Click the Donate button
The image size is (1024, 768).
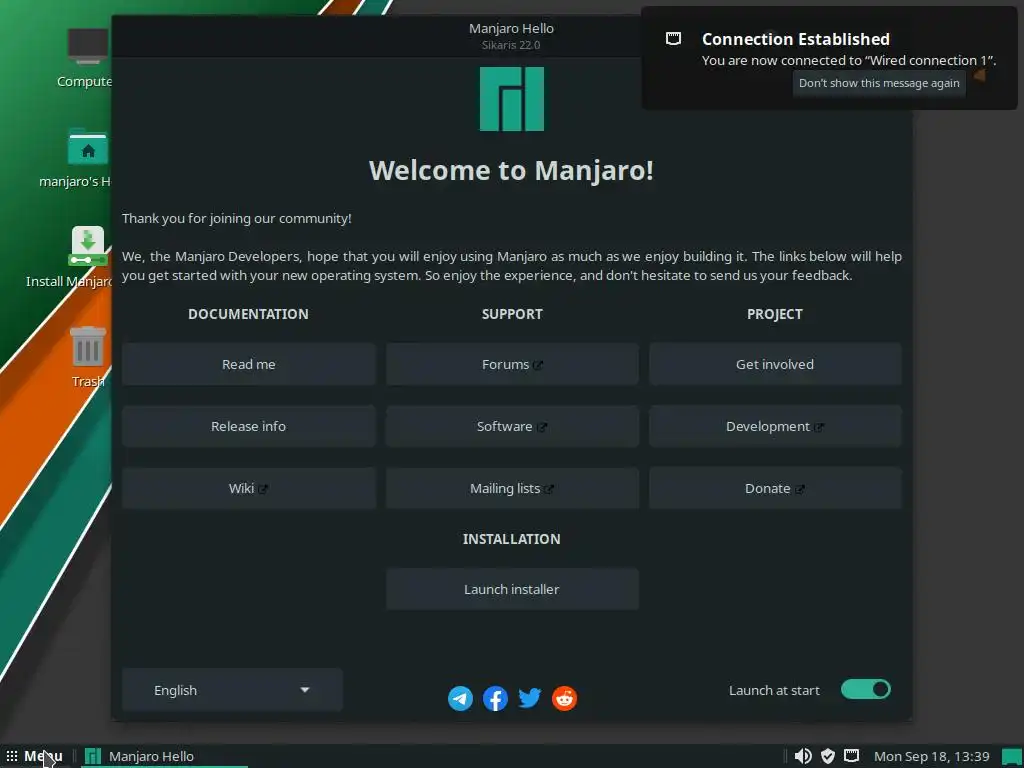(775, 488)
